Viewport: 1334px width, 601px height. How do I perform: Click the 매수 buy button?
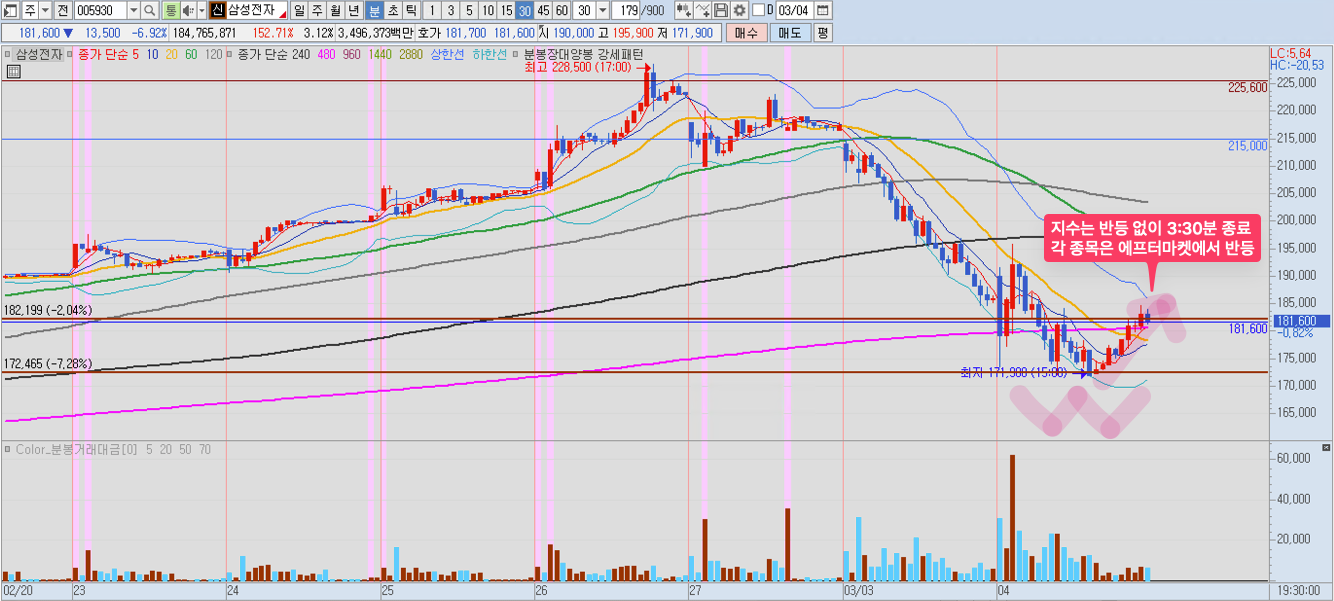(746, 33)
